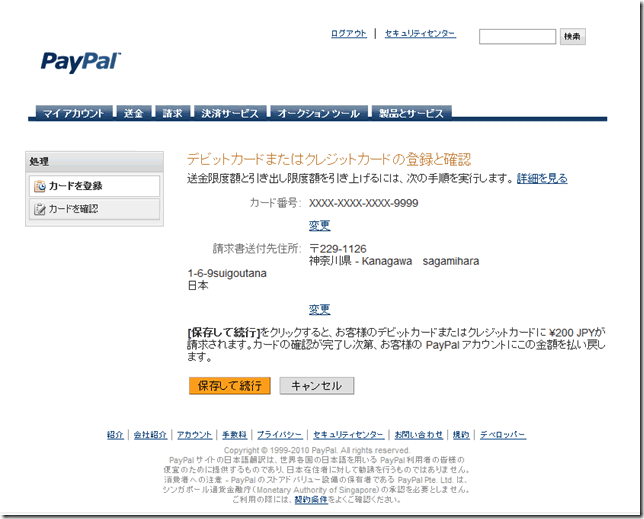Open the お問い合わせ footer link
Image resolution: width=644 pixels, height=519 pixels.
(419, 435)
